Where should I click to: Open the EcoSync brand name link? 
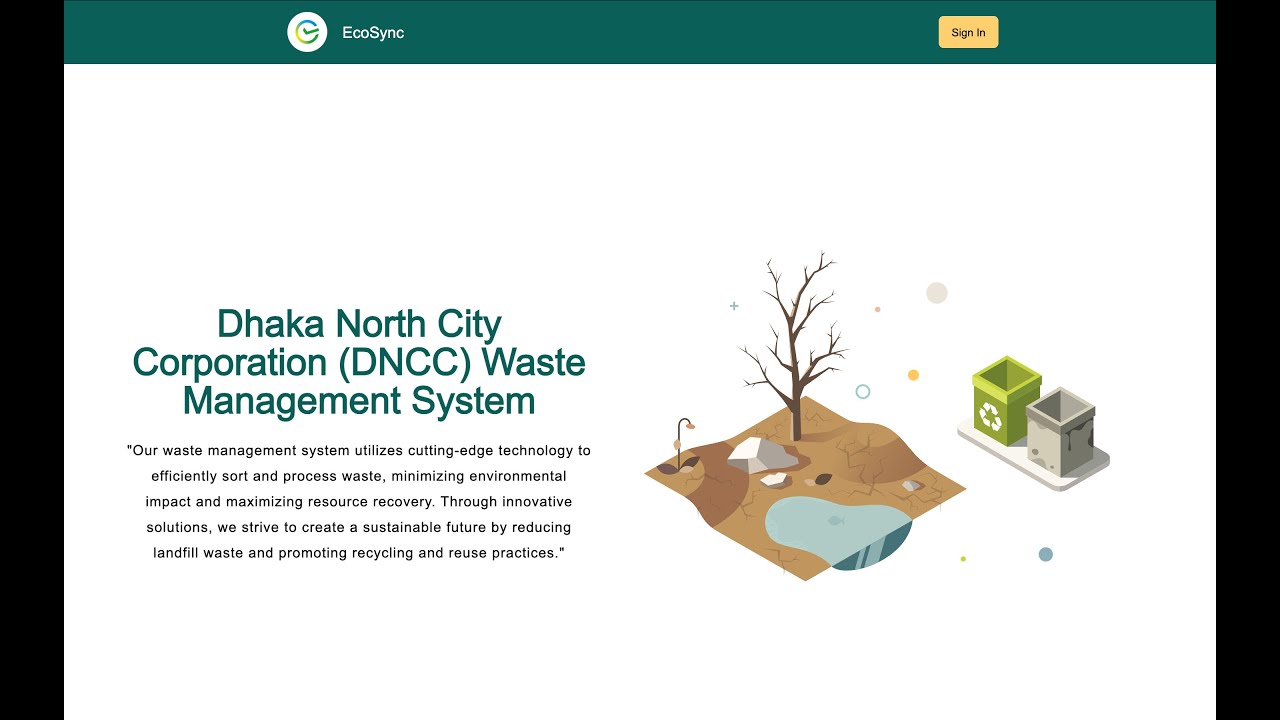pyautogui.click(x=373, y=32)
